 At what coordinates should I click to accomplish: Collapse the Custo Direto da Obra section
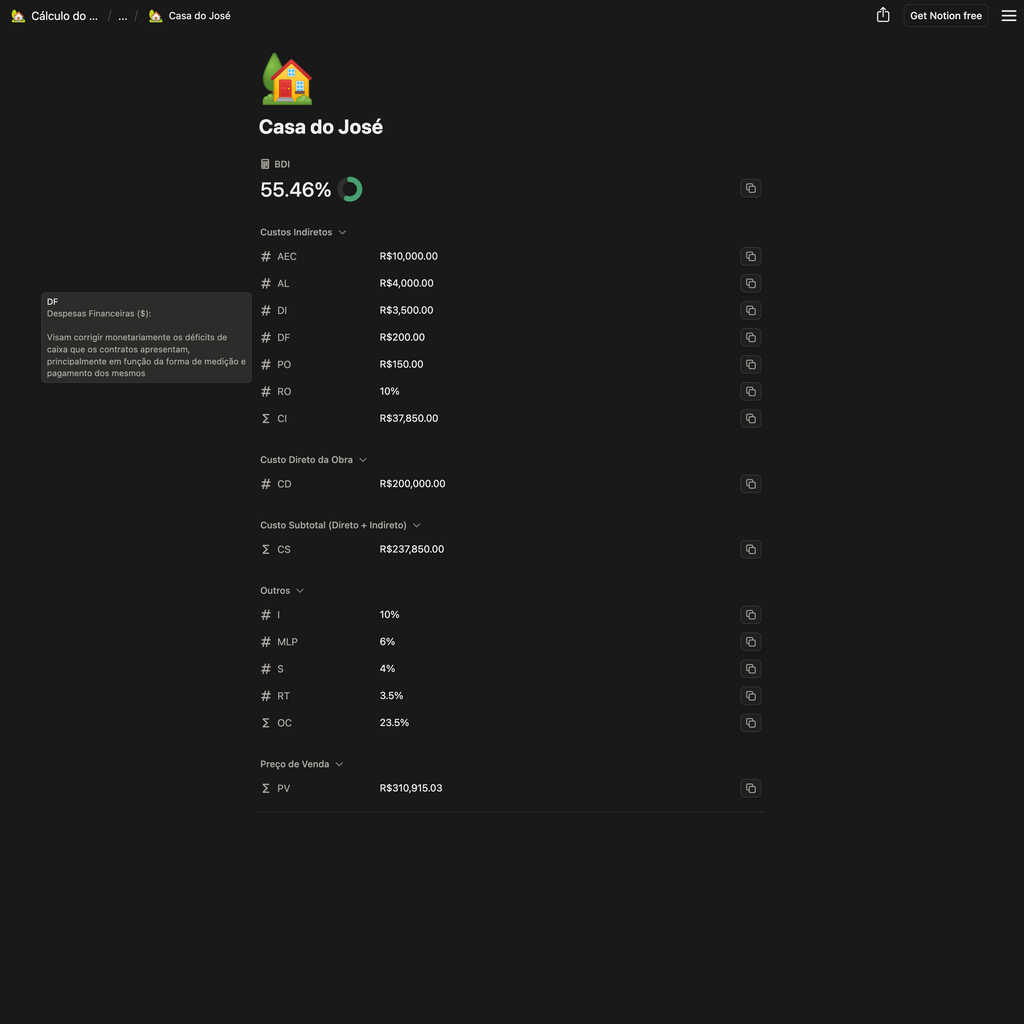click(x=363, y=460)
